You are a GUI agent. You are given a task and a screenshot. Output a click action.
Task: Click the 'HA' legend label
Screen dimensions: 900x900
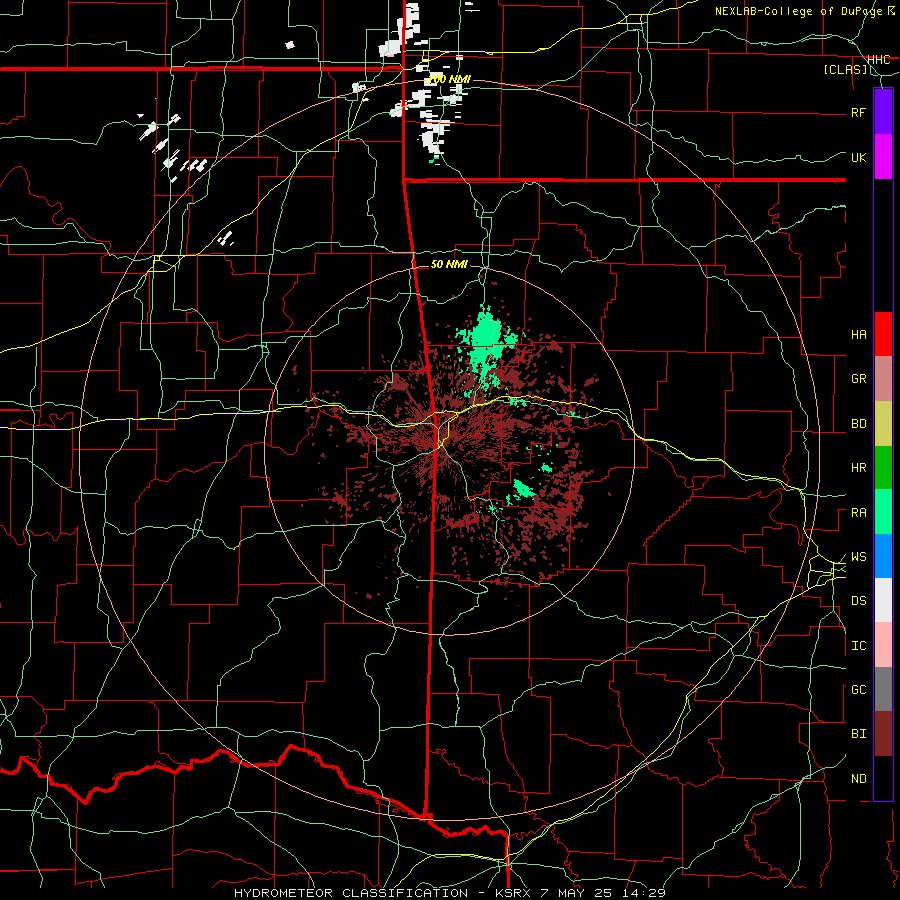tap(858, 335)
